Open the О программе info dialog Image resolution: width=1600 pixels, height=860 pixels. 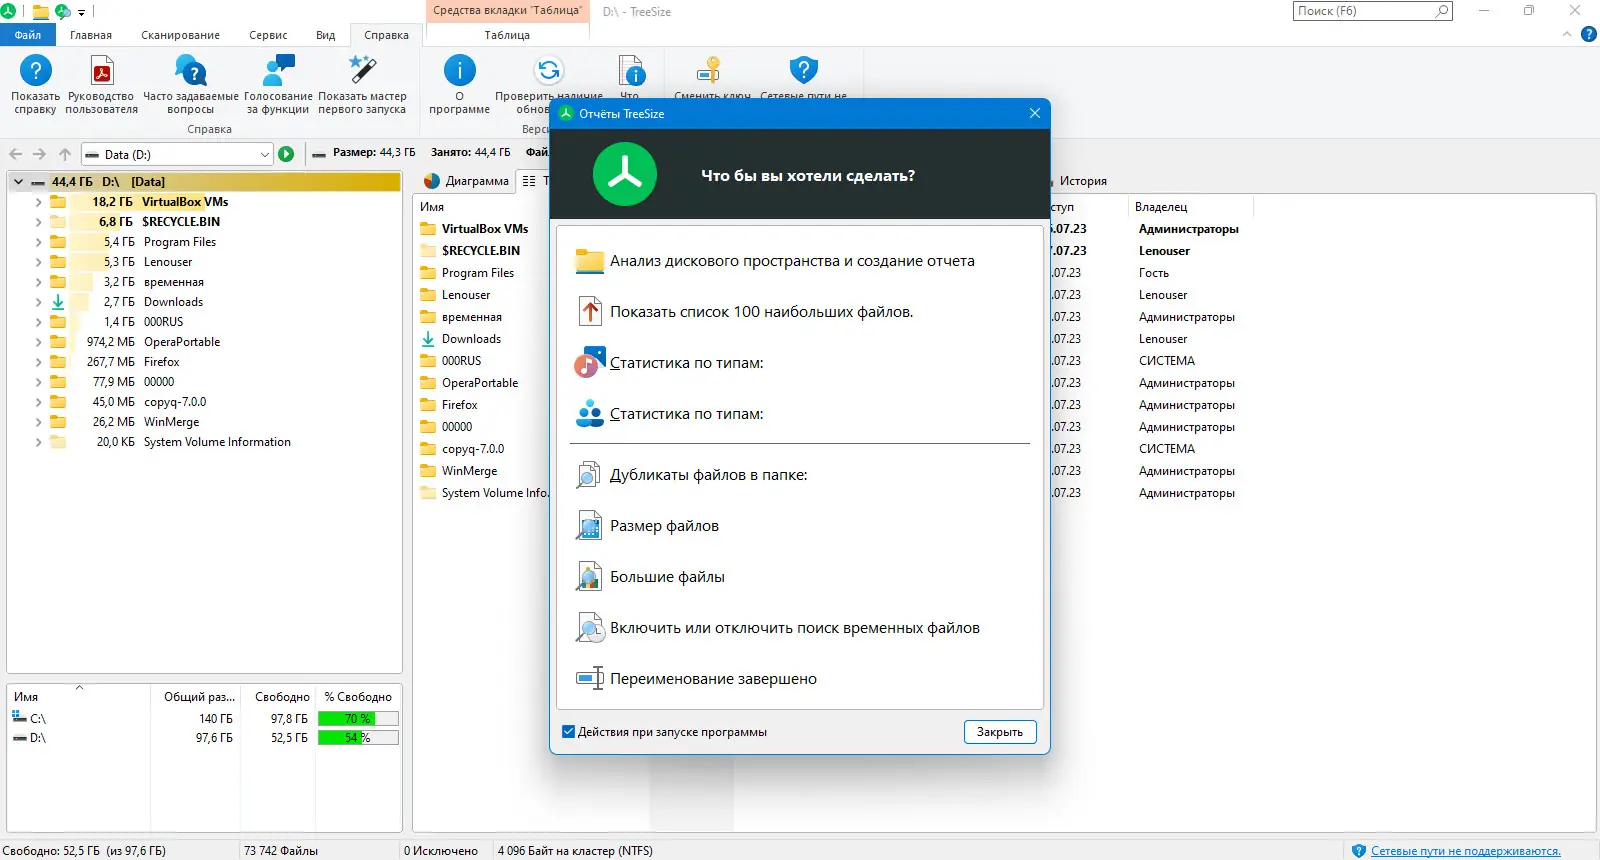coord(460,71)
